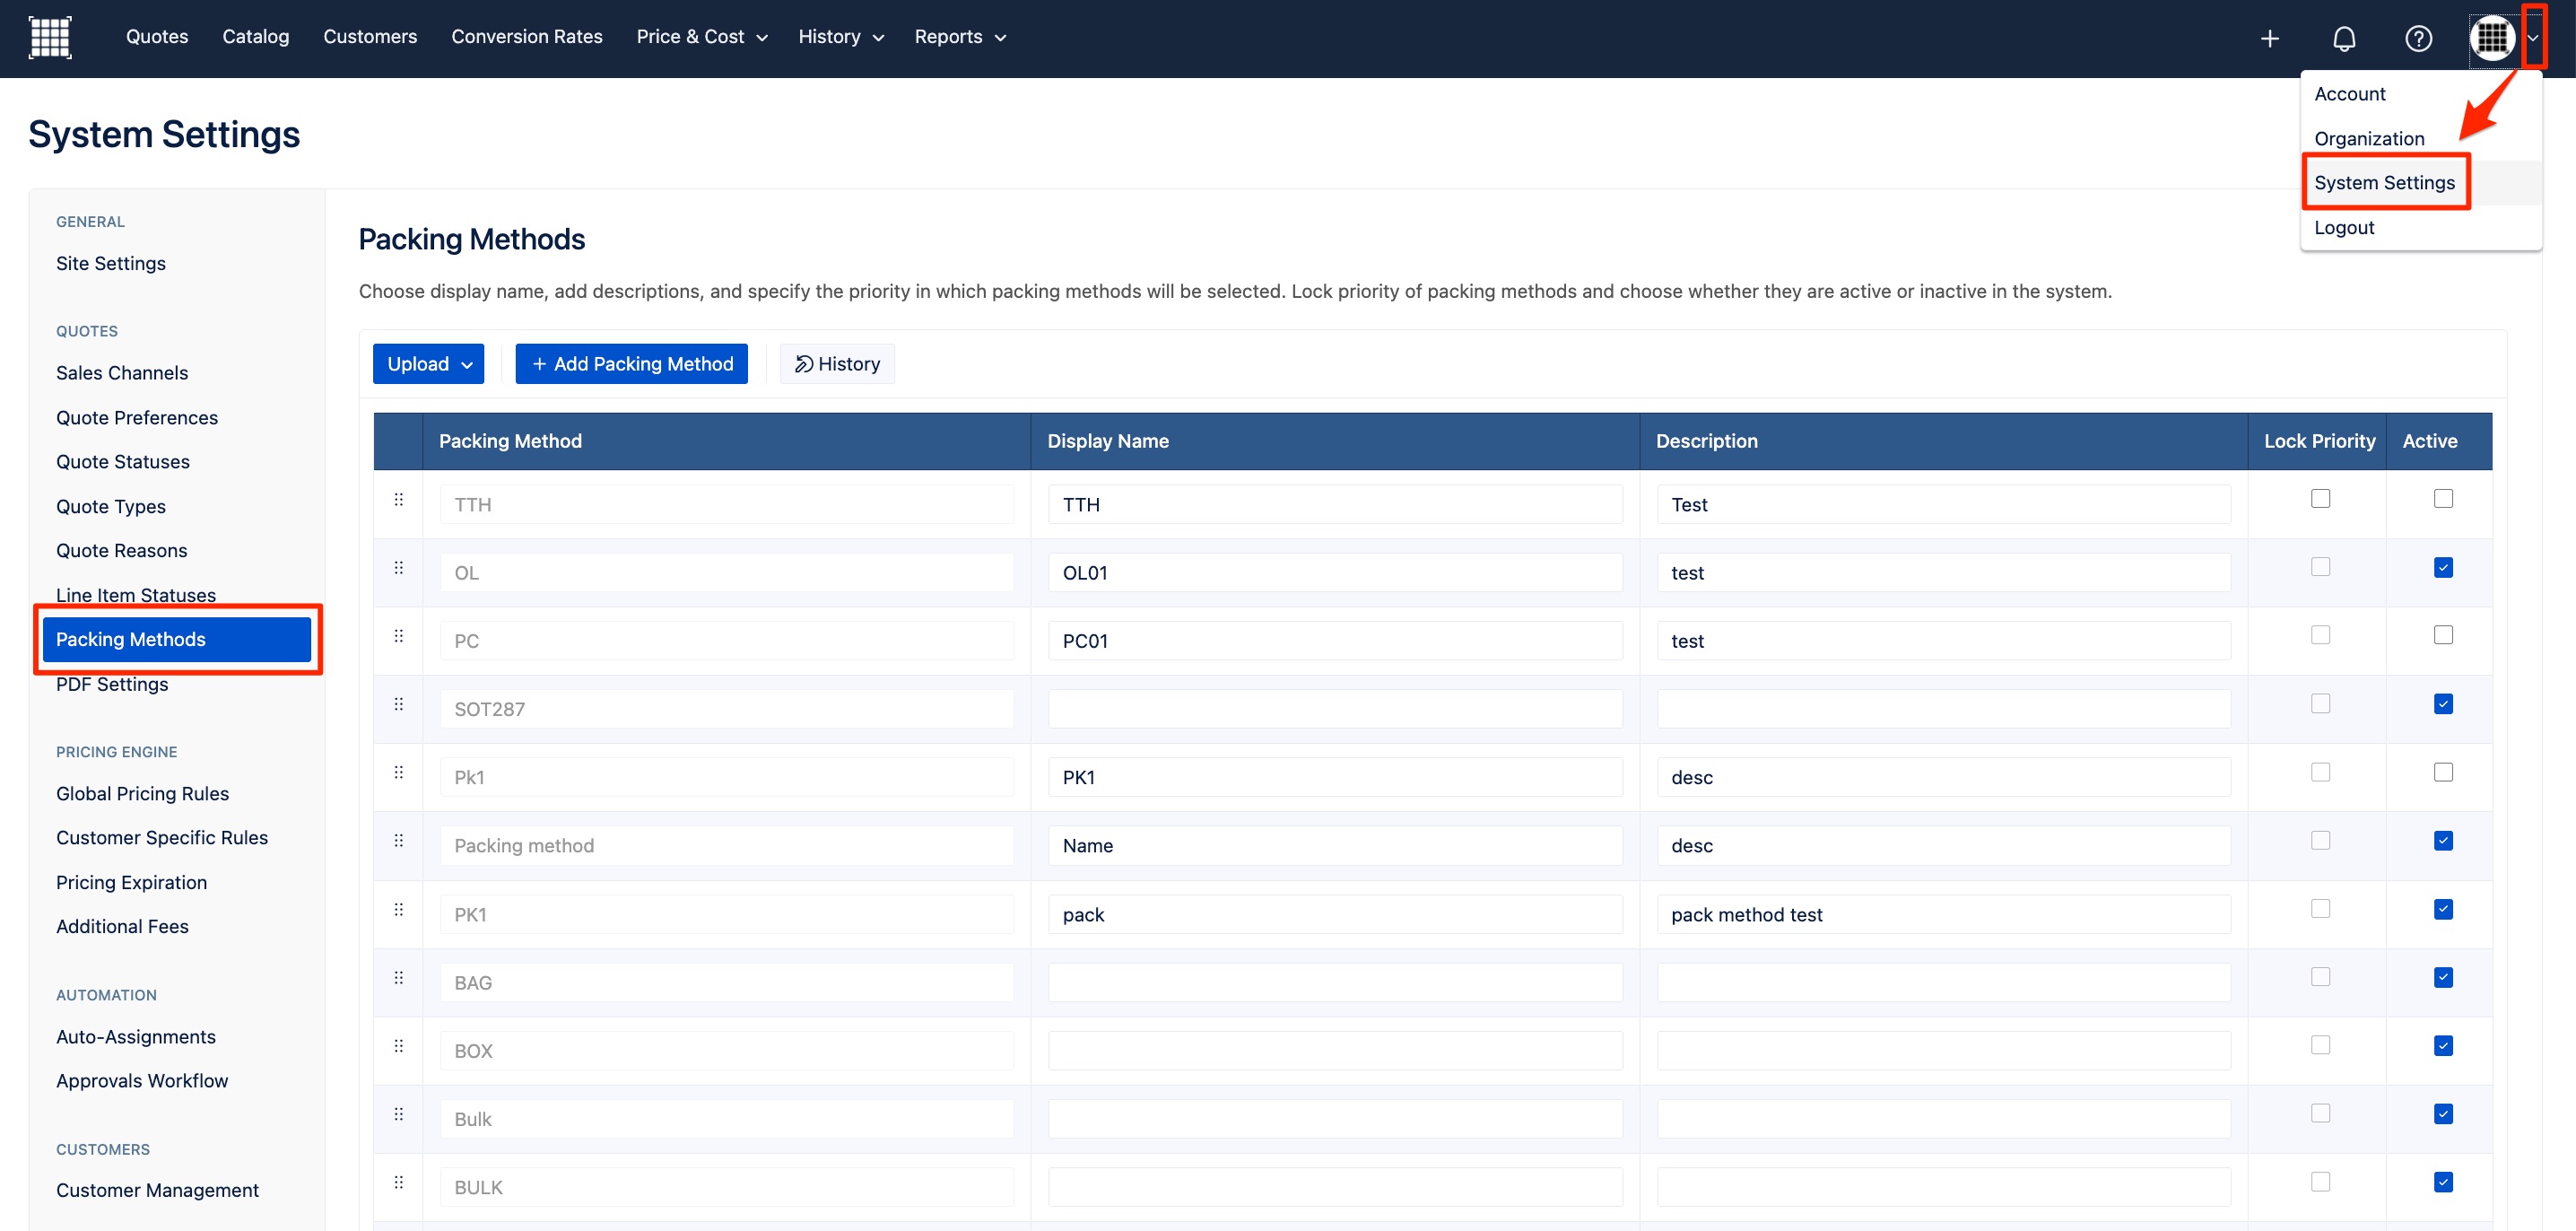Toggle the user menu chevron

click(2533, 38)
